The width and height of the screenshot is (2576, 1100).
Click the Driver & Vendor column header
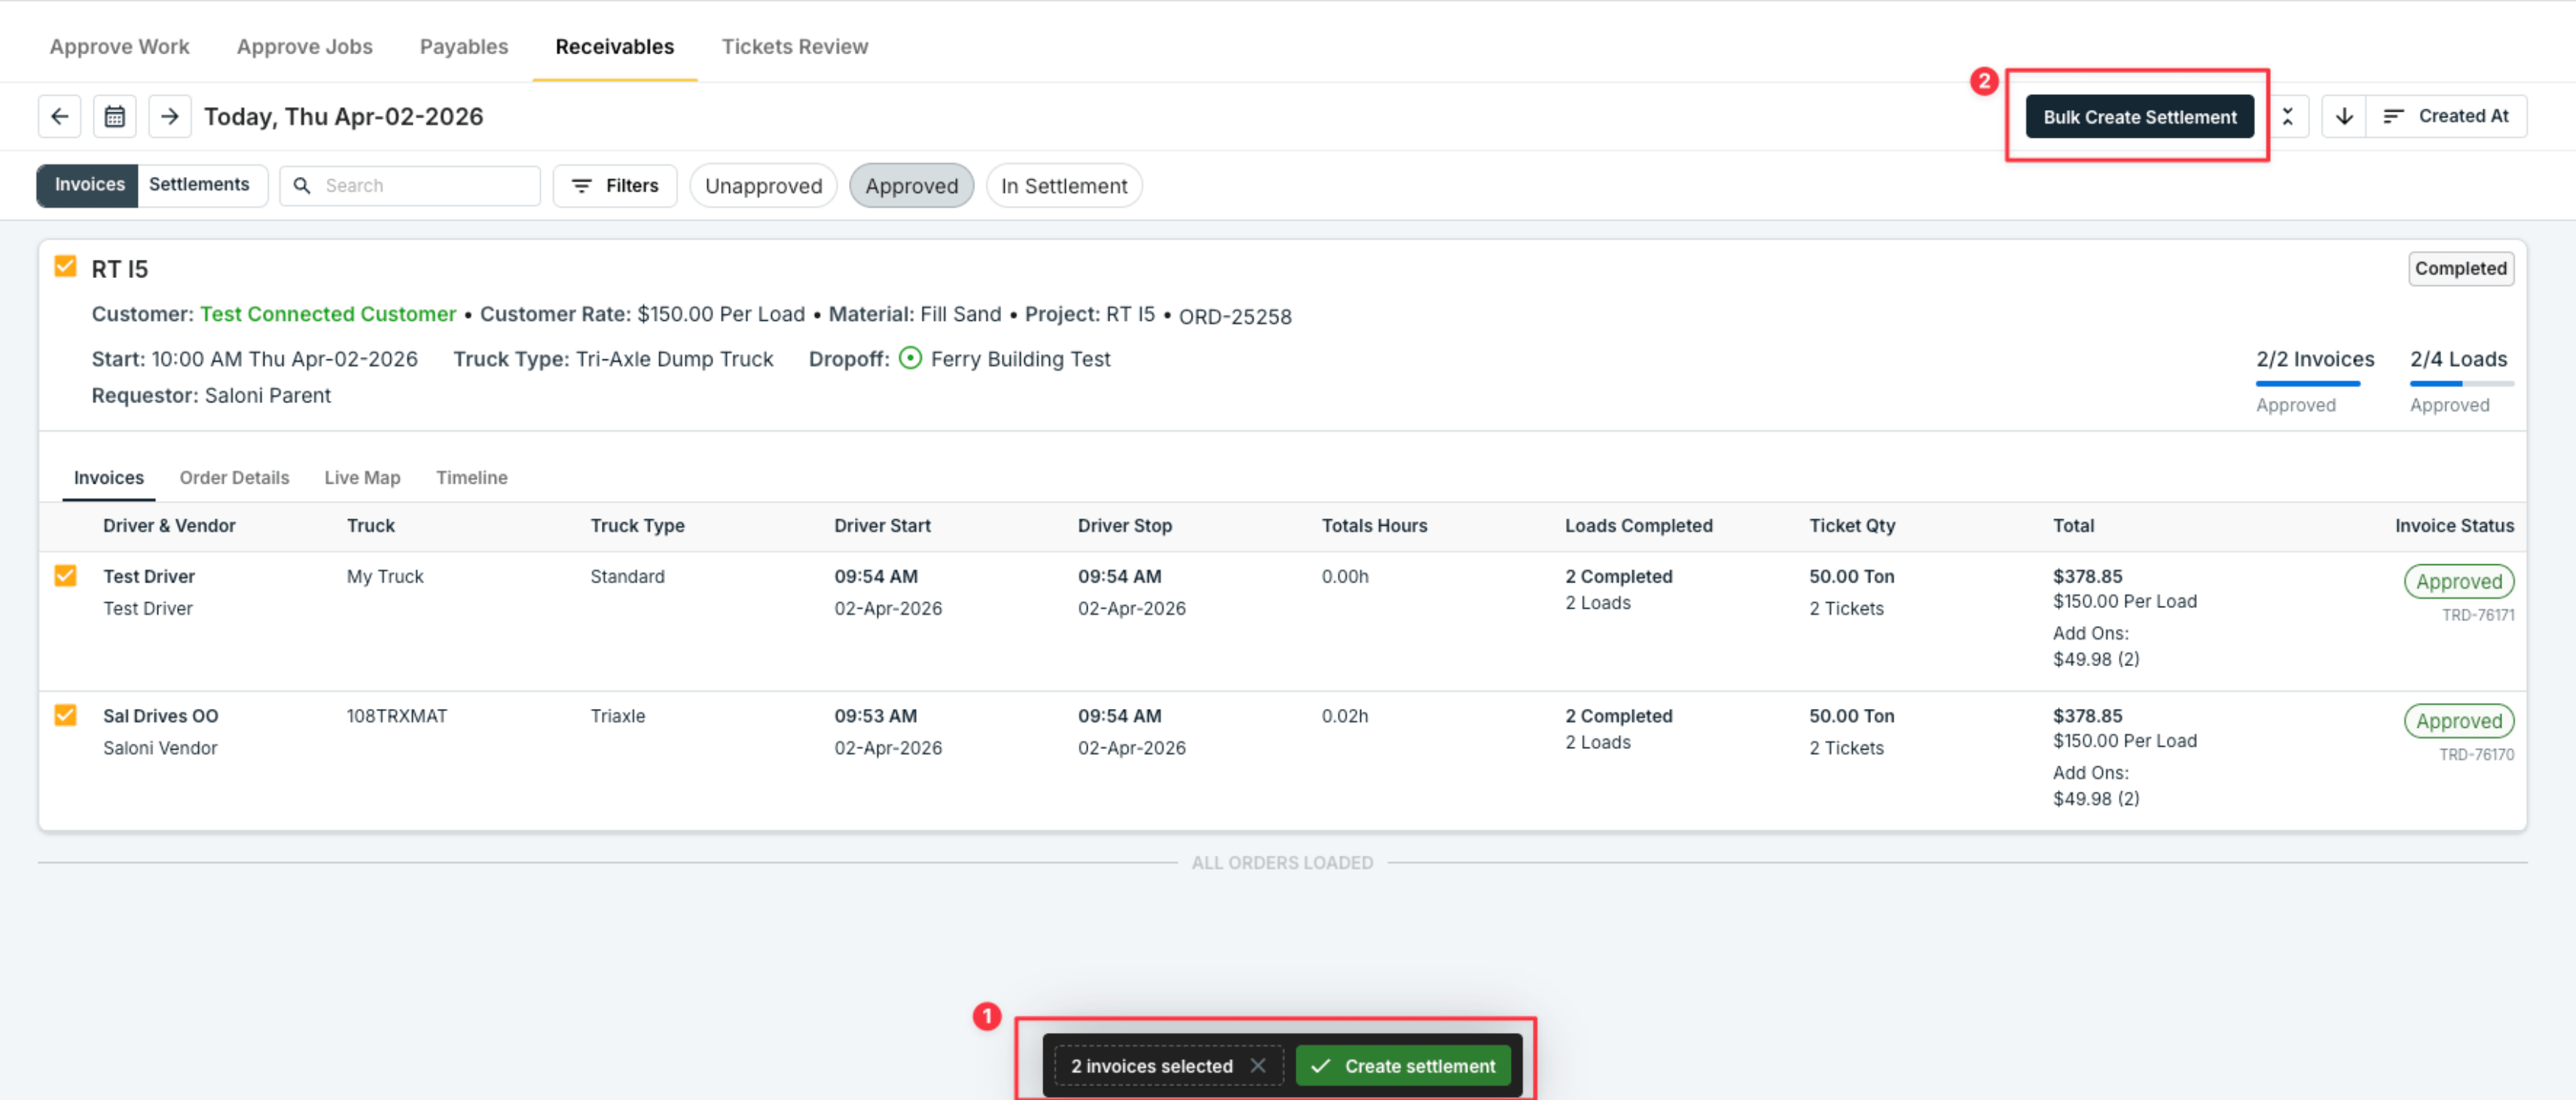(x=169, y=525)
